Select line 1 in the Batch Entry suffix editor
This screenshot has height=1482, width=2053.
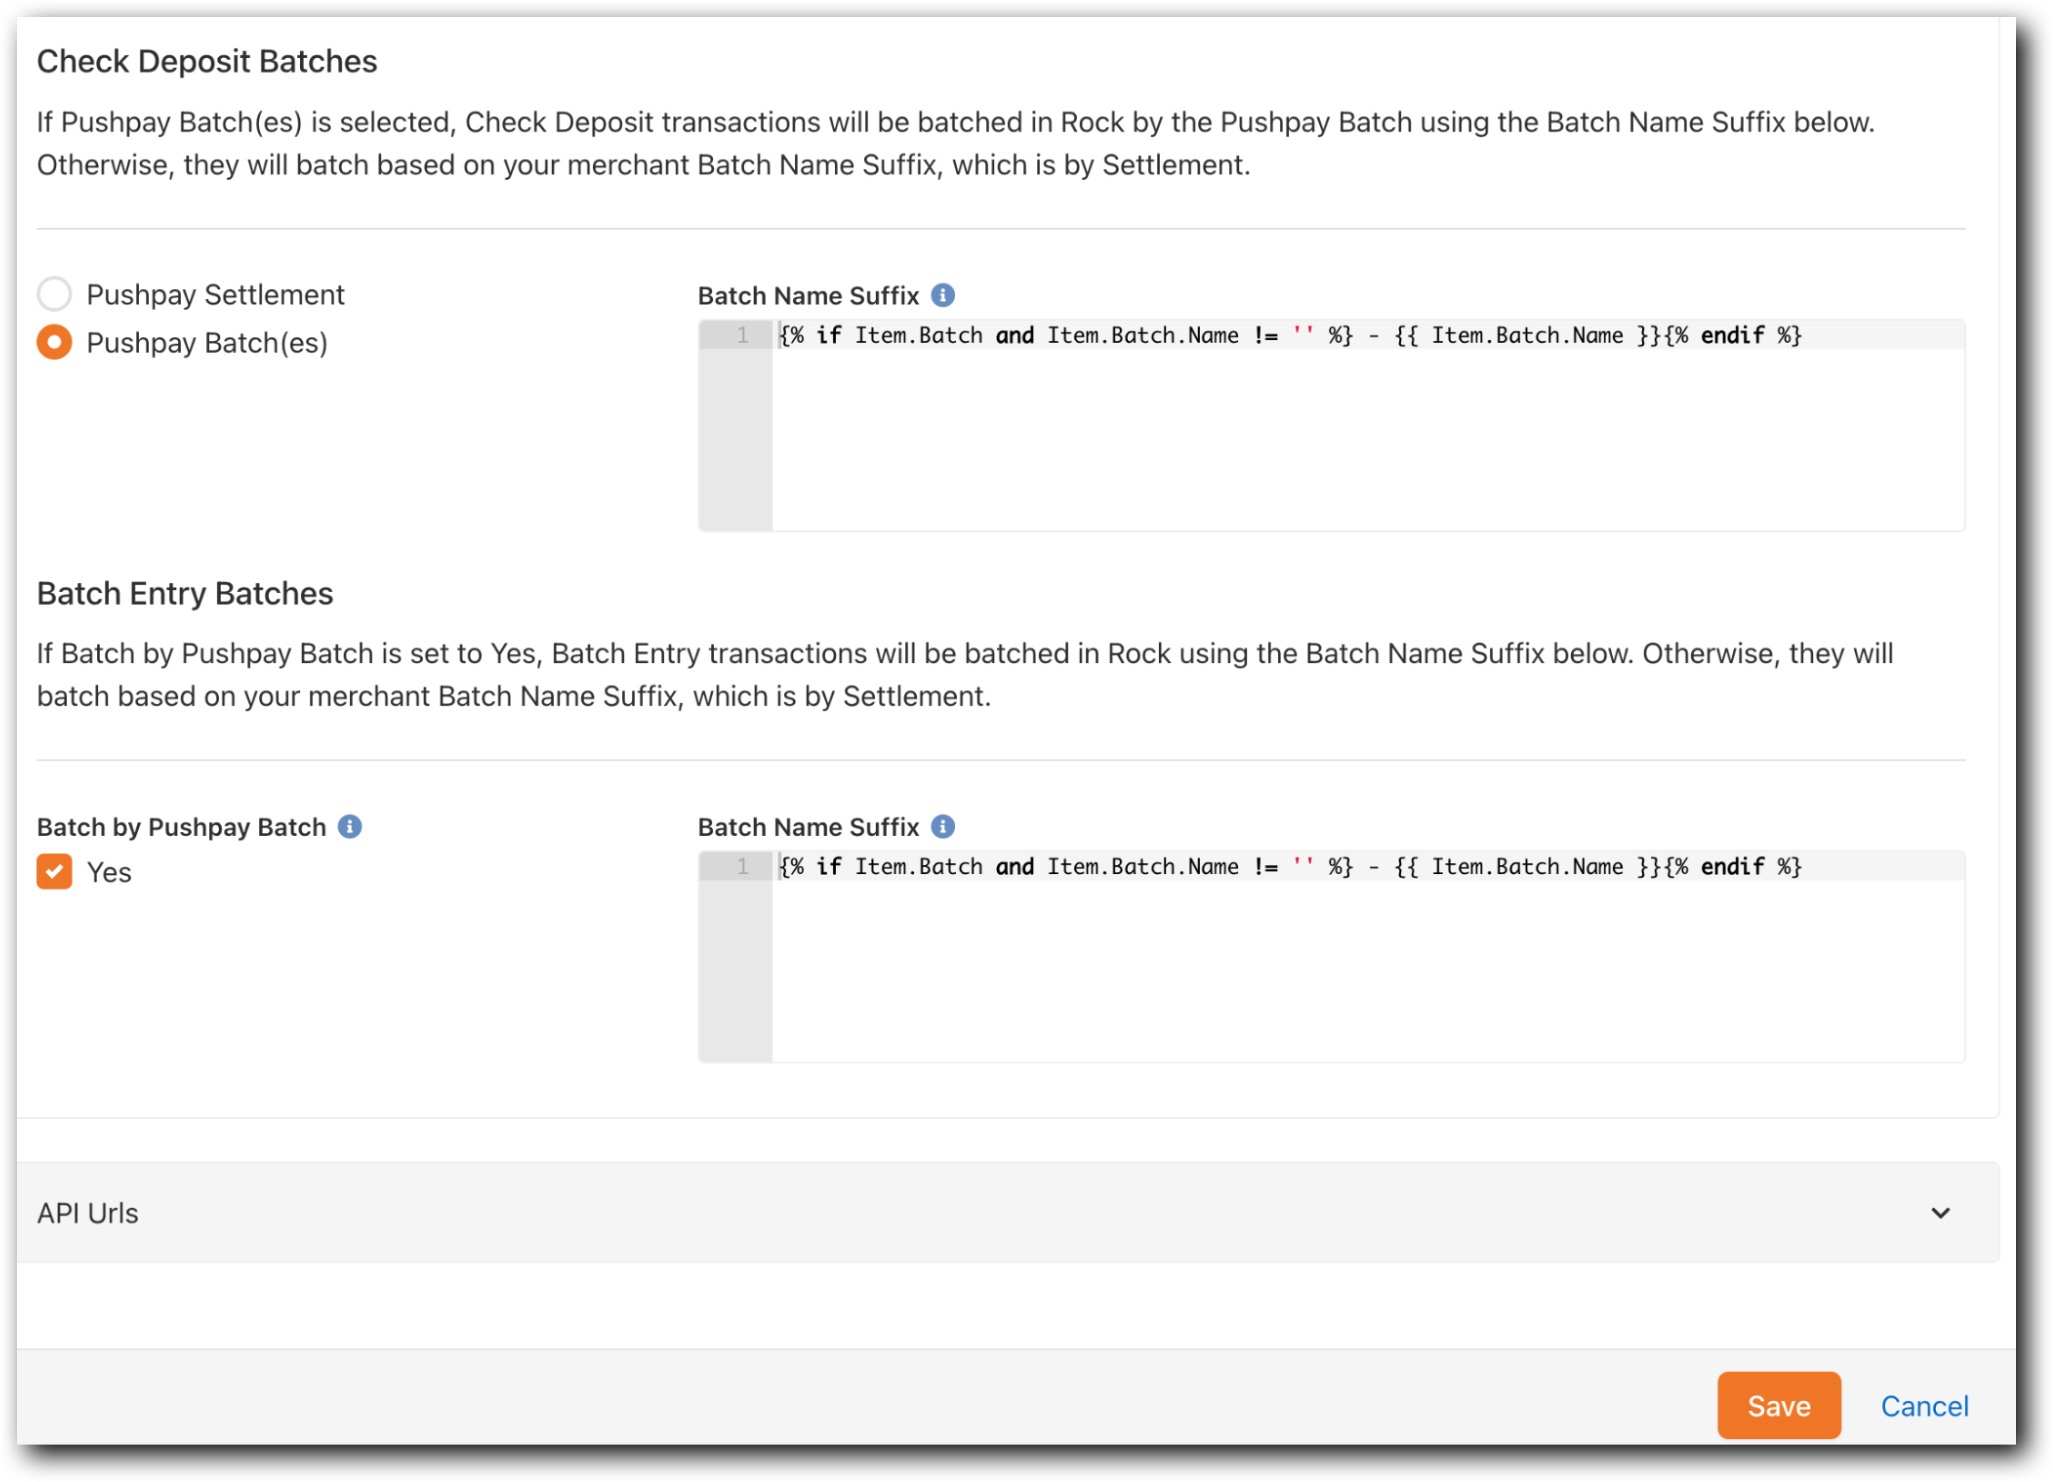(744, 866)
